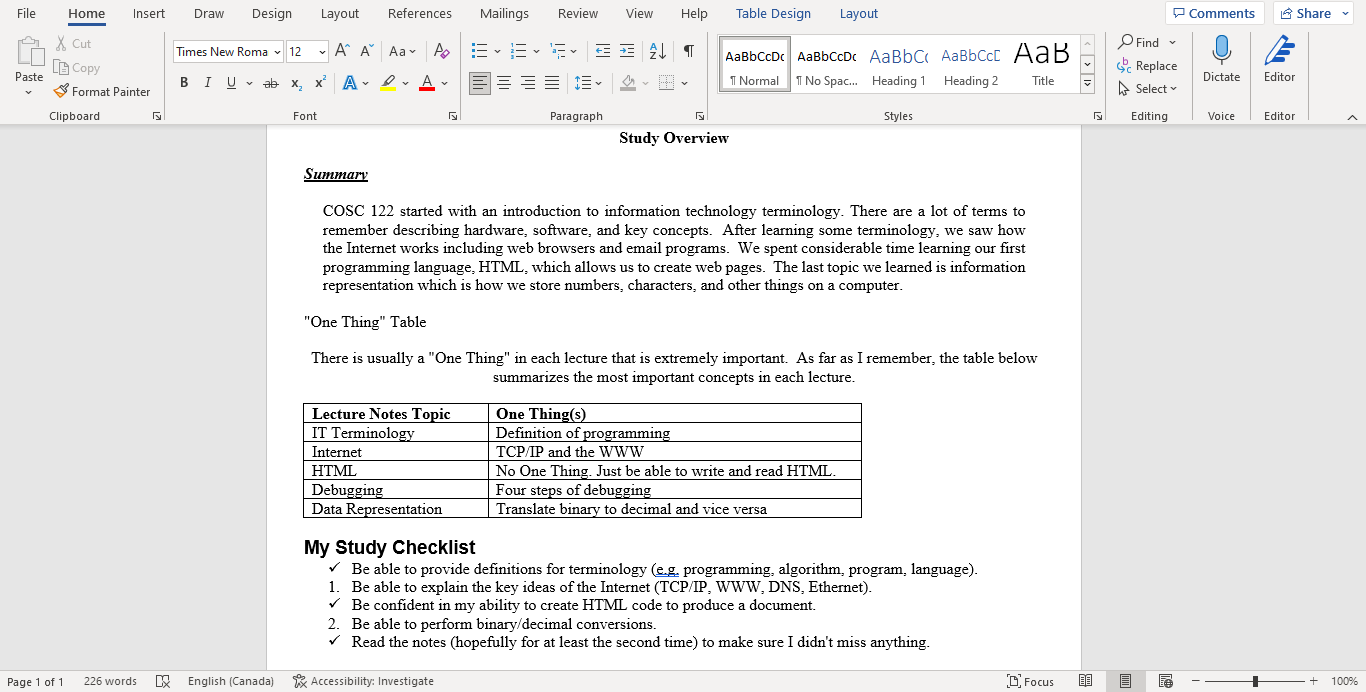1366x692 pixels.
Task: Click Accessibility: Investigate in status bar
Action: (363, 681)
